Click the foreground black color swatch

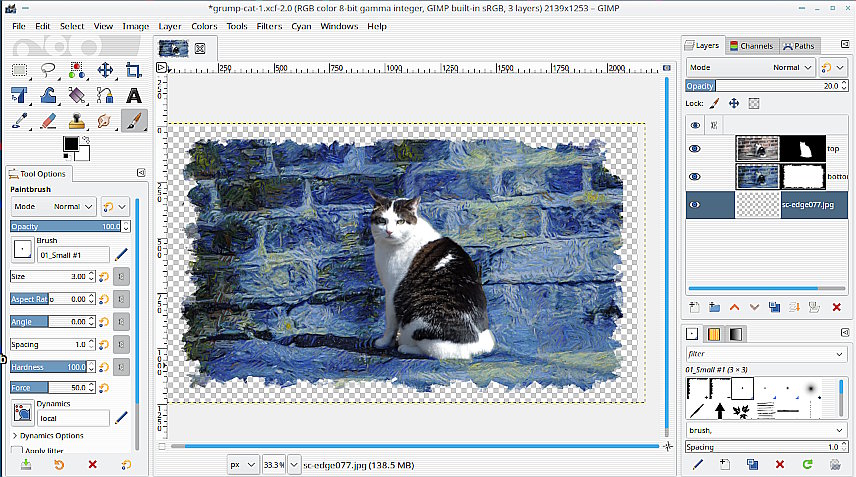(x=70, y=144)
